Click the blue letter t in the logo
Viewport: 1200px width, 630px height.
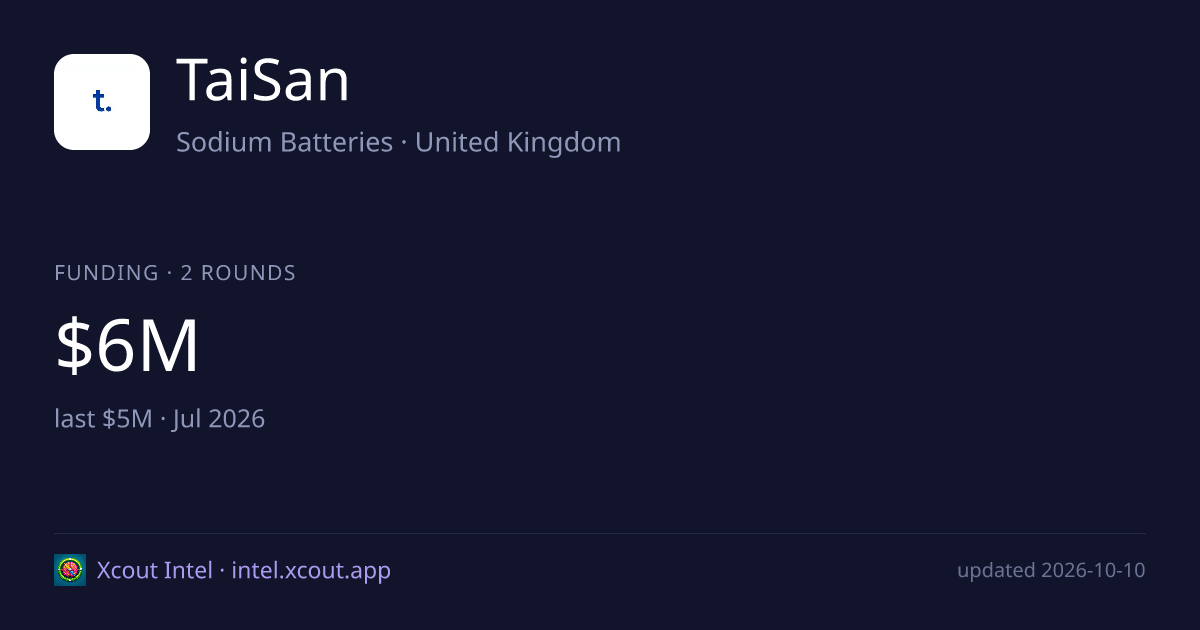coord(99,100)
